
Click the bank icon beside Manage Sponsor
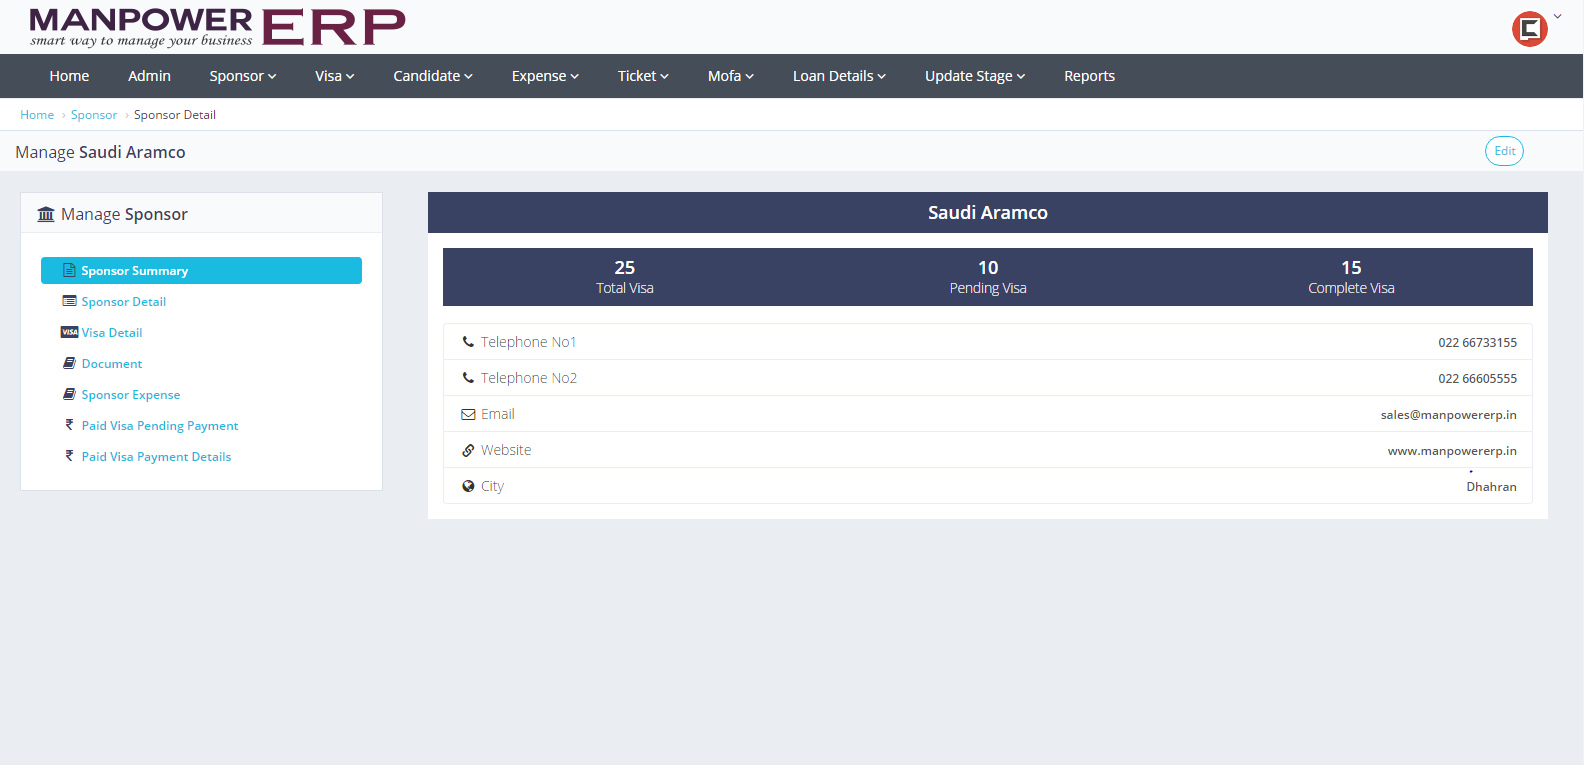[46, 214]
